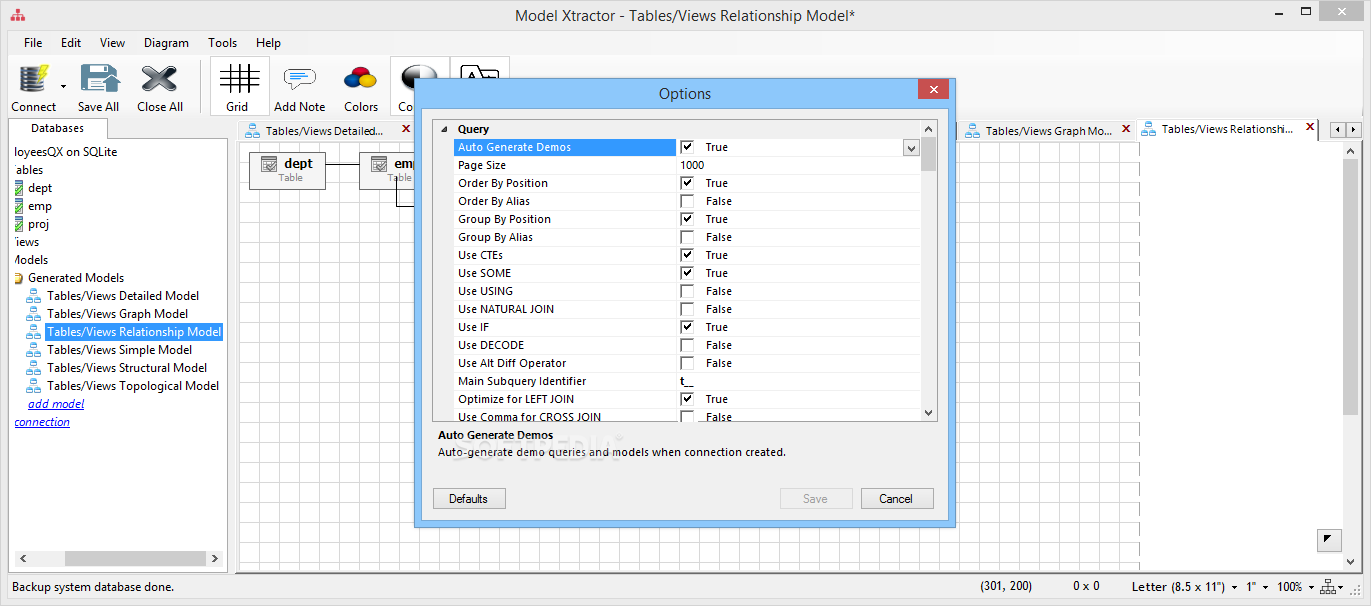Click the proj table icon in tree
1371x606 pixels.
pos(19,224)
